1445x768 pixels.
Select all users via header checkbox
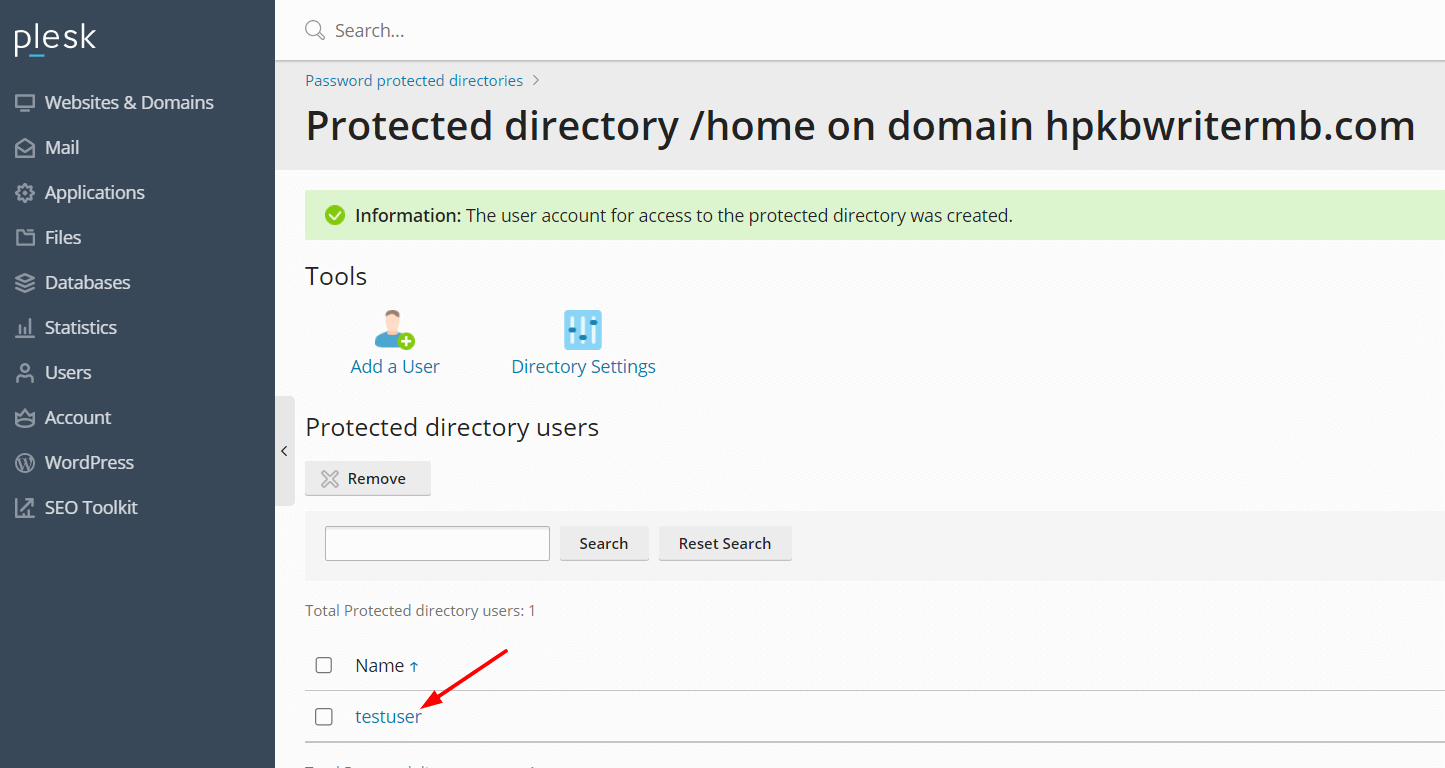click(x=324, y=664)
